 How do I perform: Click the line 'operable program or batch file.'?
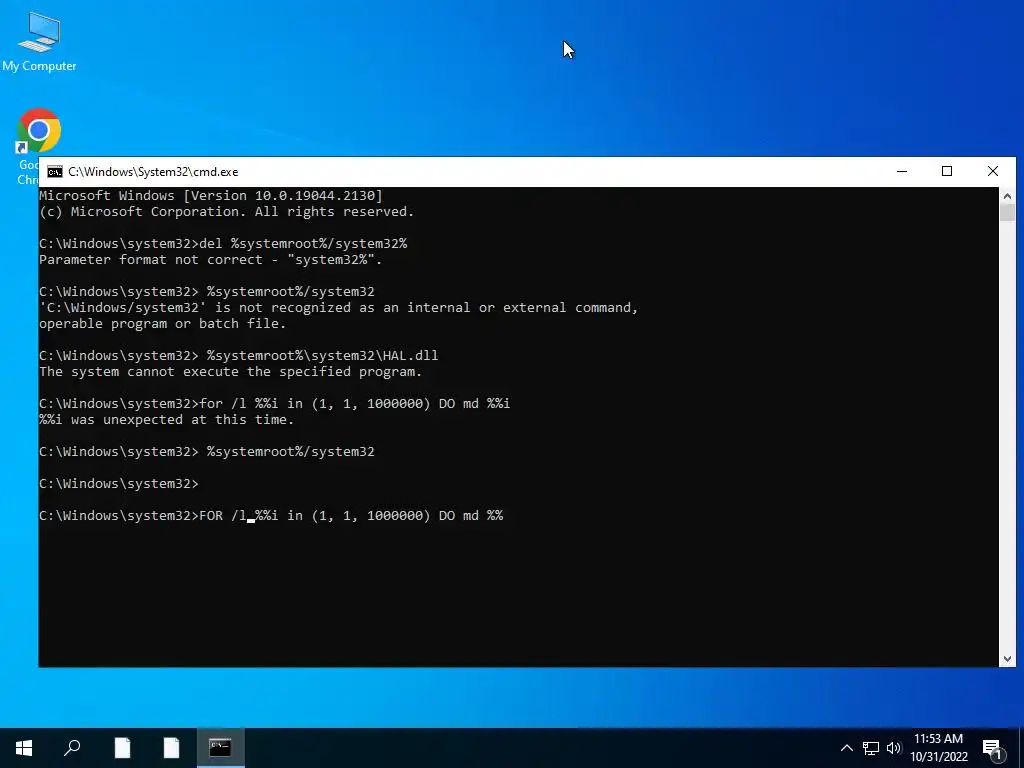coord(162,324)
